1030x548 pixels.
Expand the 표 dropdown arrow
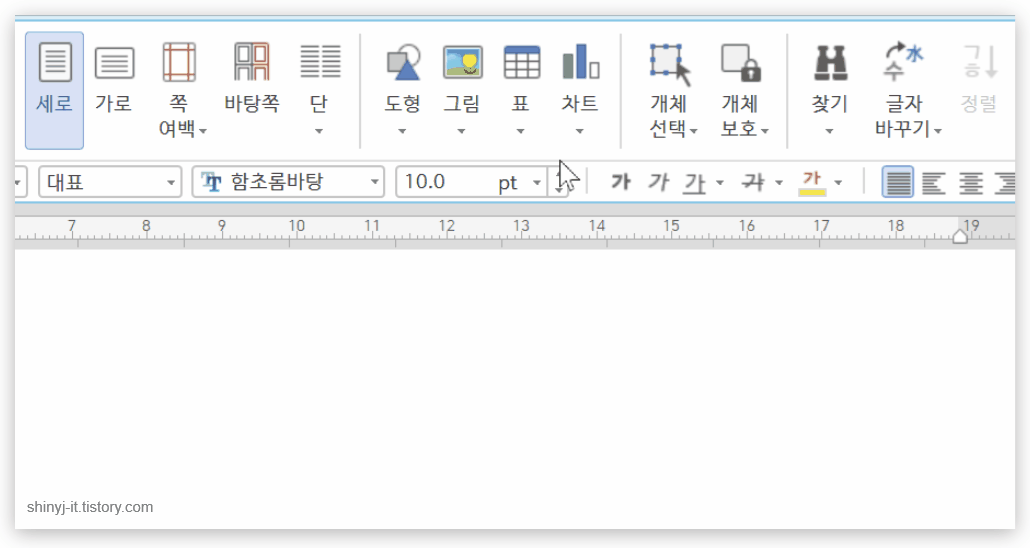coord(520,131)
